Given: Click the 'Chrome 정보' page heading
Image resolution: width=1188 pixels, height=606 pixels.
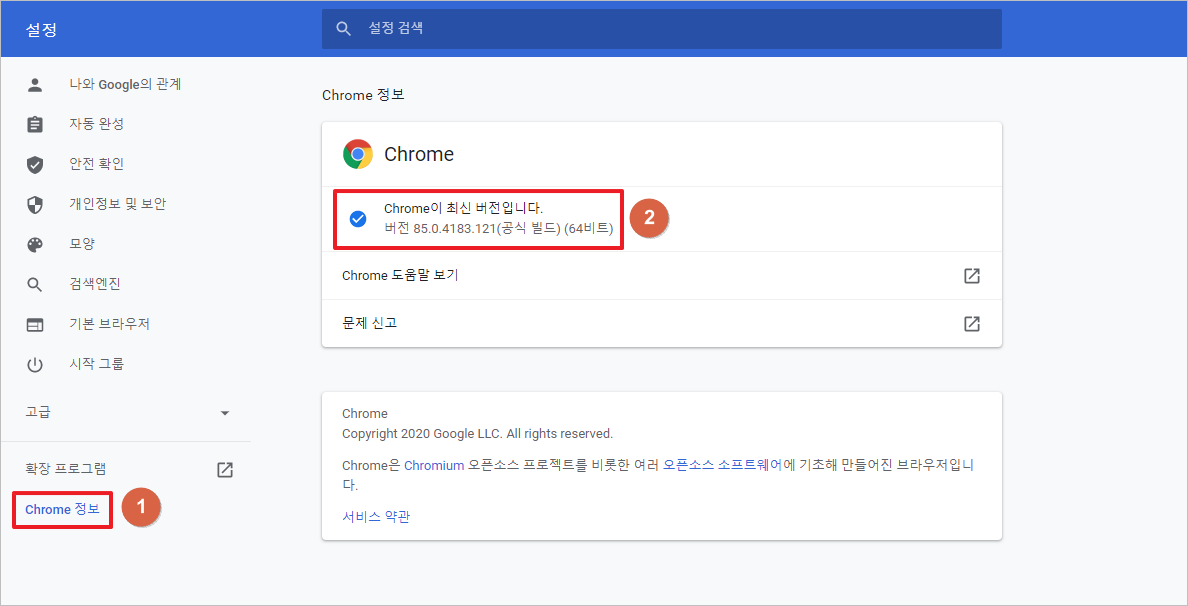Looking at the screenshot, I should 363,95.
